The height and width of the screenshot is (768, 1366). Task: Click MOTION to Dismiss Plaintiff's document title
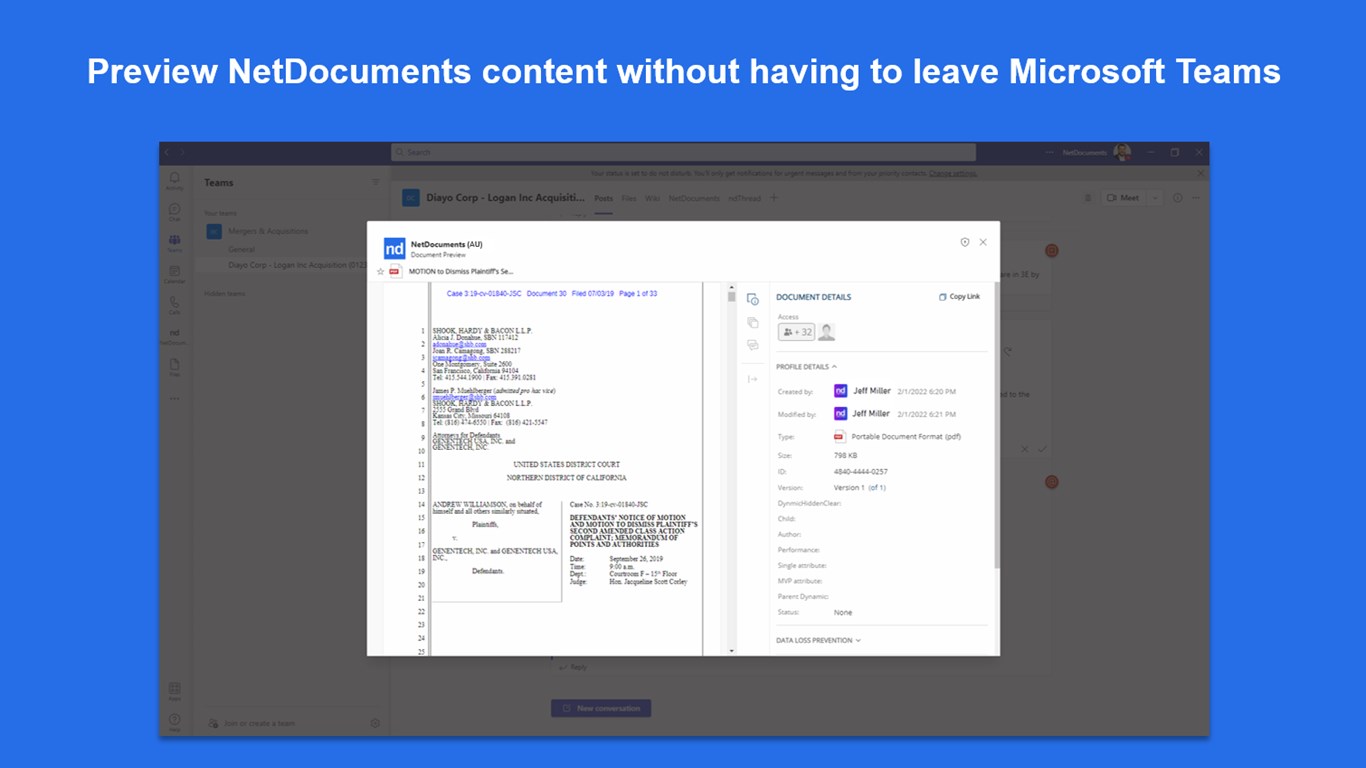point(461,271)
